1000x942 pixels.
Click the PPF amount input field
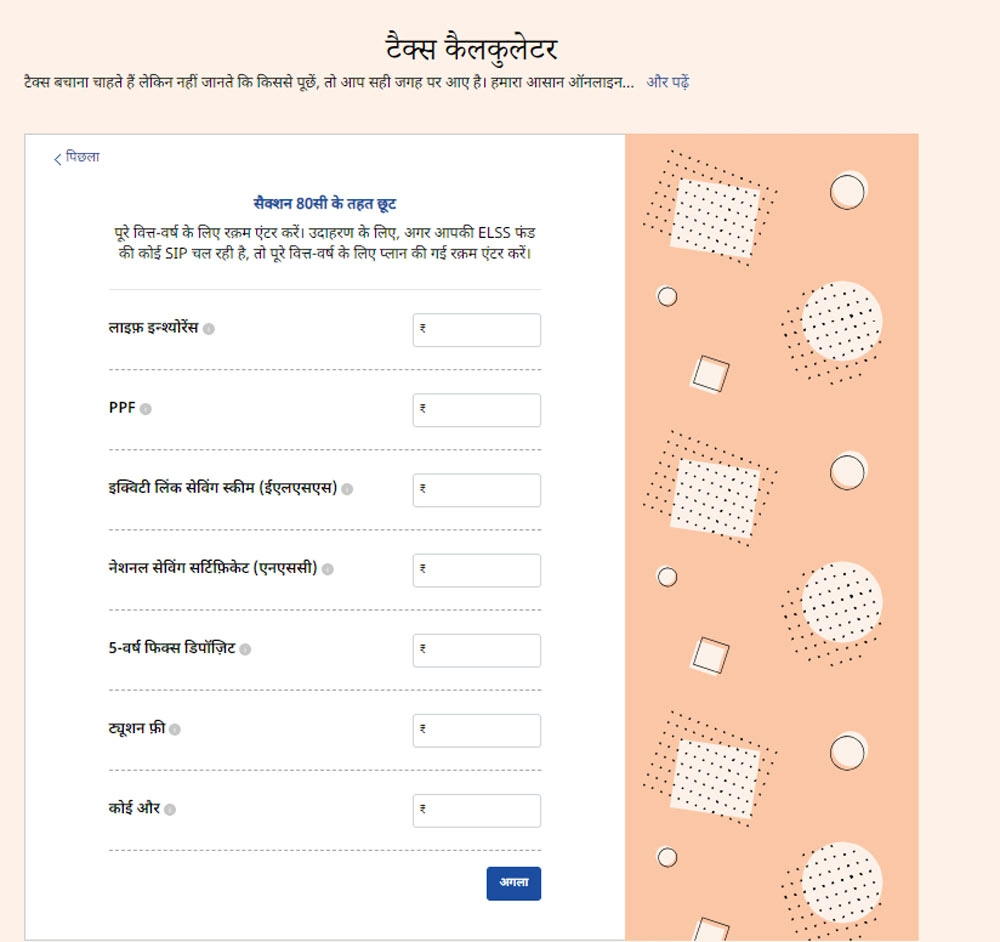(477, 410)
